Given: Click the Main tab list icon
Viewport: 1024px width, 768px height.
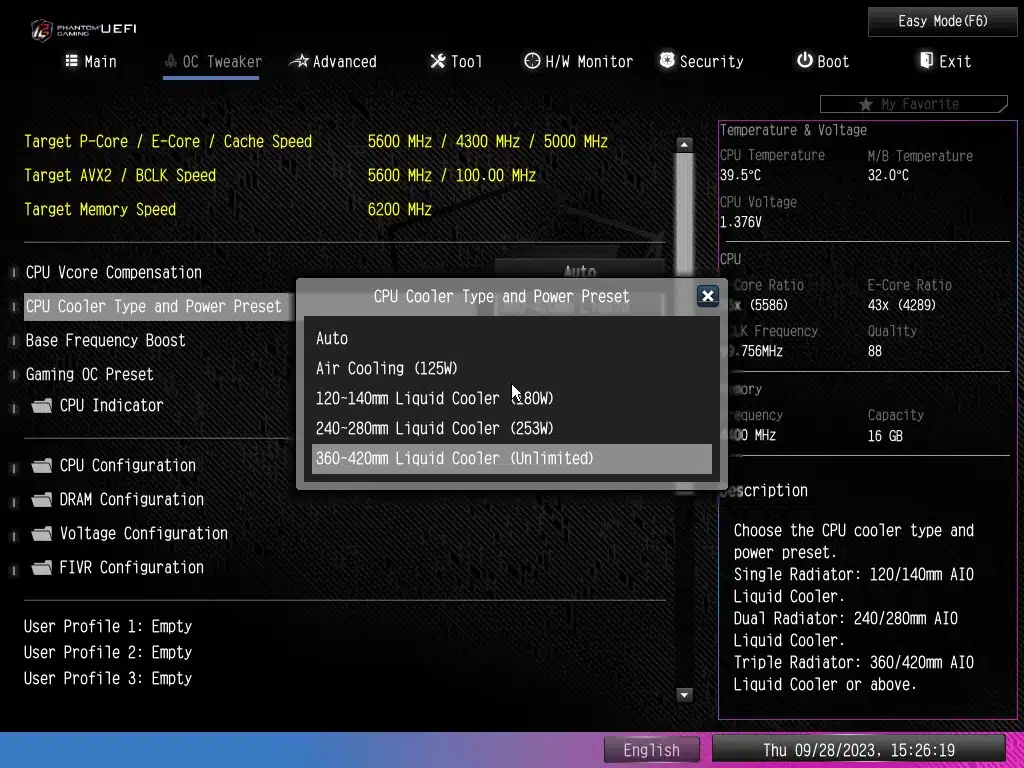Looking at the screenshot, I should (x=72, y=61).
